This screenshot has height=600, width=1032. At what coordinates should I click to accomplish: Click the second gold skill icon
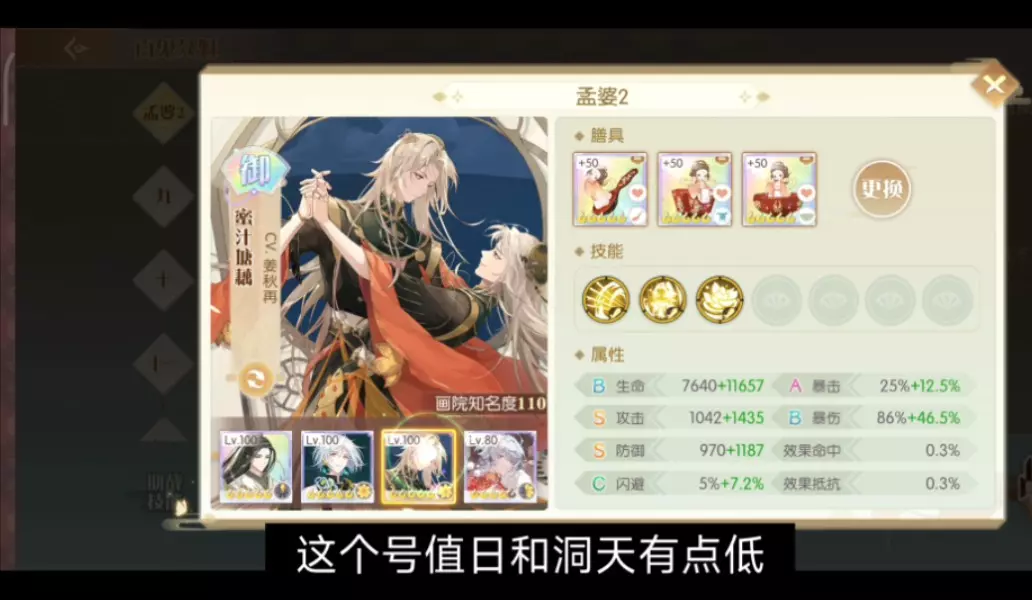pos(663,300)
